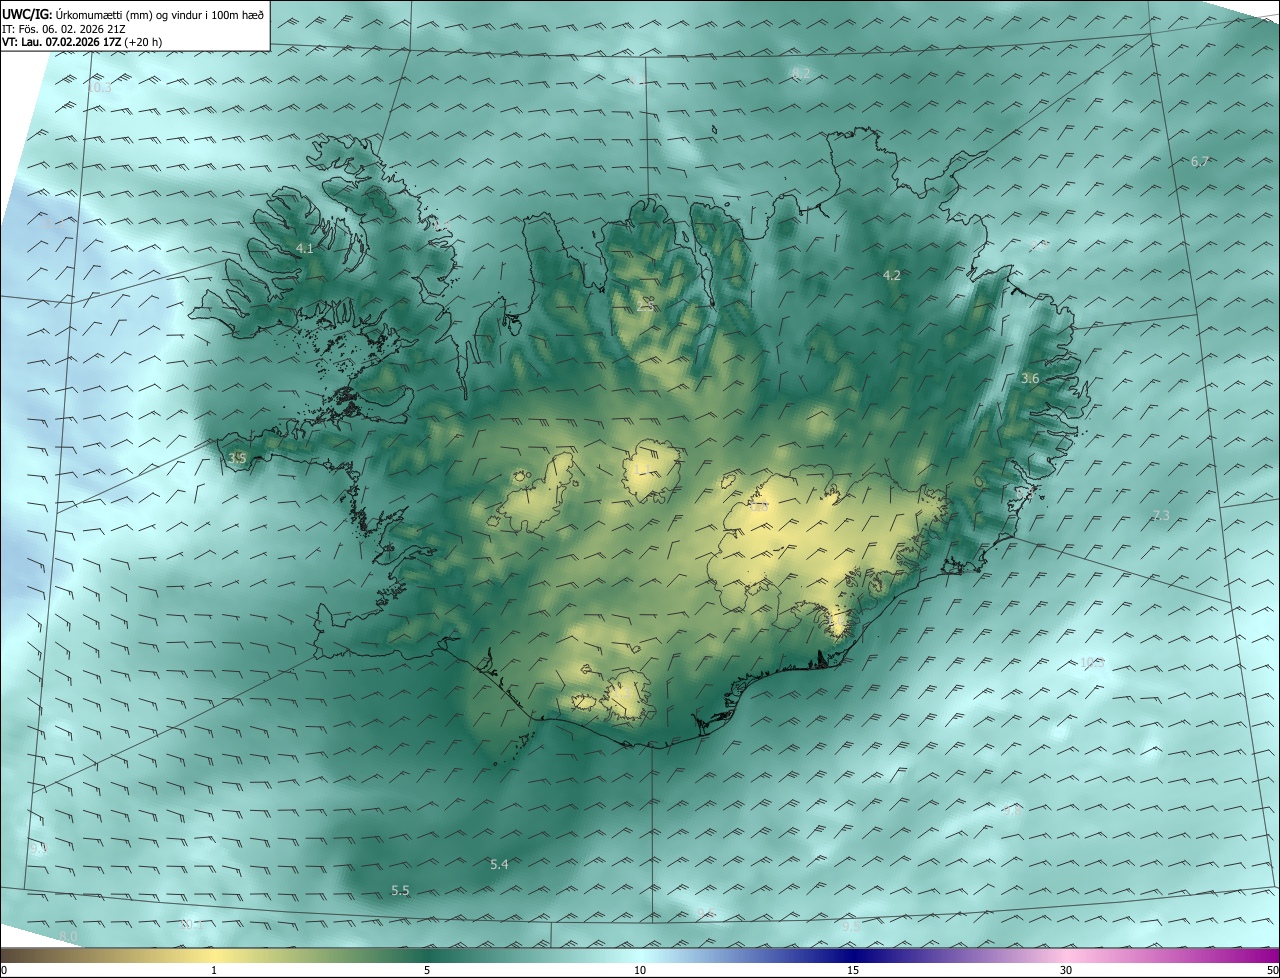
Task: Click the 2.5 value in north-central Iceland
Action: (x=645, y=307)
